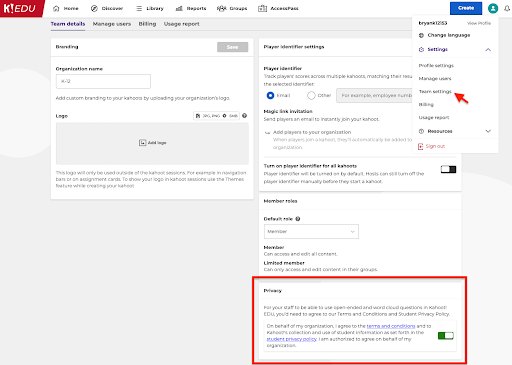Click the custom identifier example text field

point(375,96)
